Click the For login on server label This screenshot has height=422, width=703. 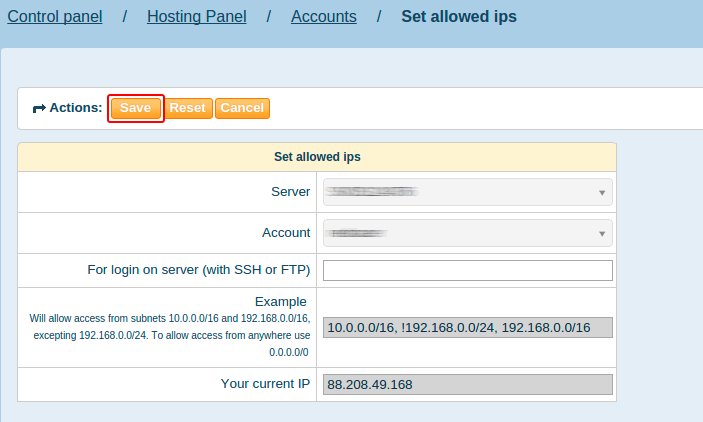tap(199, 270)
